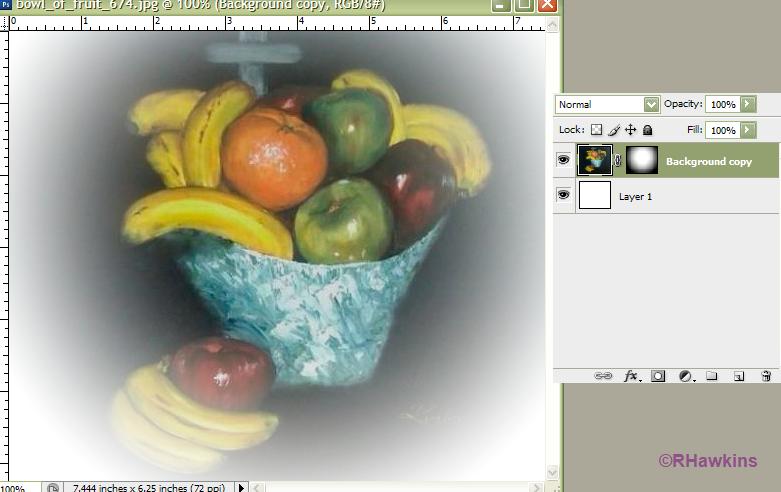The height and width of the screenshot is (492, 781).
Task: Click the horizontal scrollbar right arrow
Action: tap(536, 487)
